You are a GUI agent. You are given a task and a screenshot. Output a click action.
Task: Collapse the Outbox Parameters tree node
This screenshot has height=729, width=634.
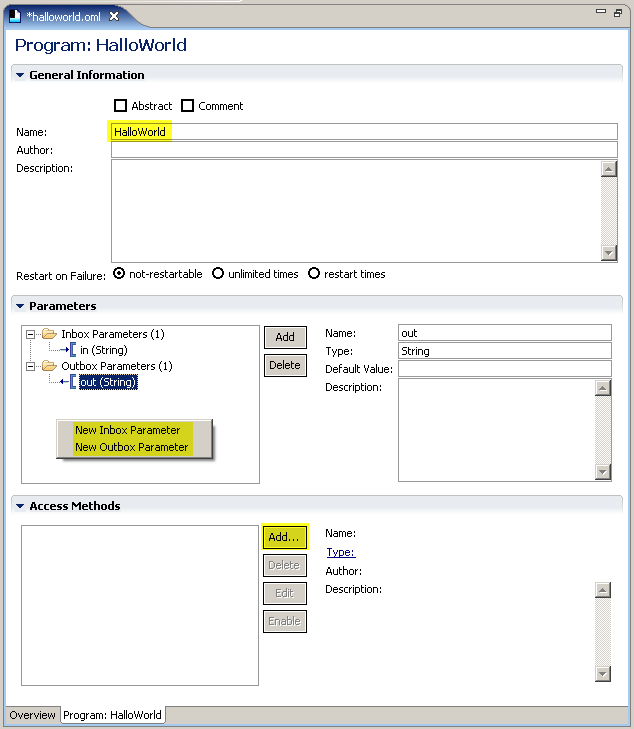pos(30,366)
